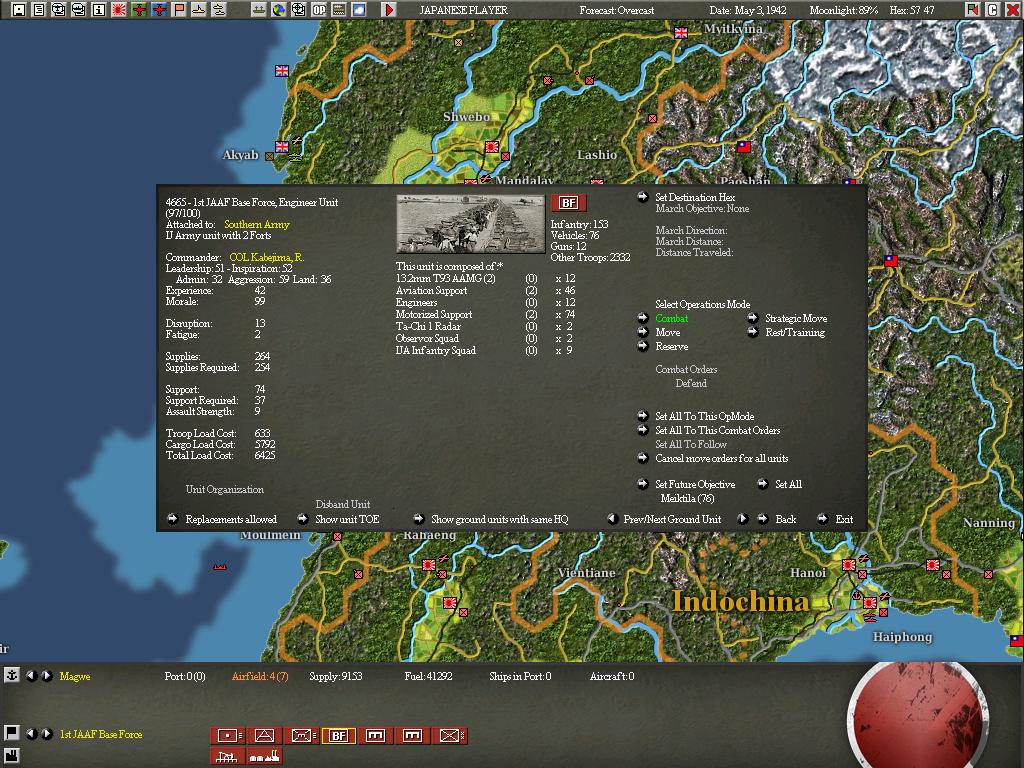Click next base arrow beside Magwe
The image size is (1024, 768).
point(47,675)
